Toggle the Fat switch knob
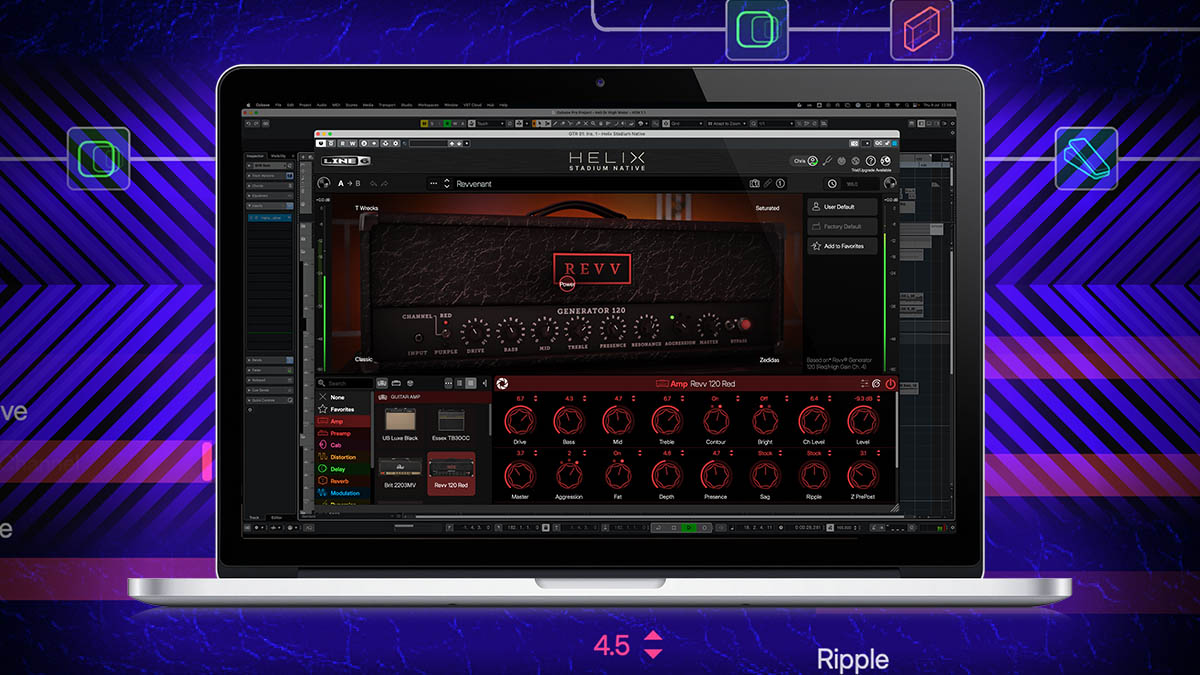Viewport: 1200px width, 675px height. tap(618, 476)
